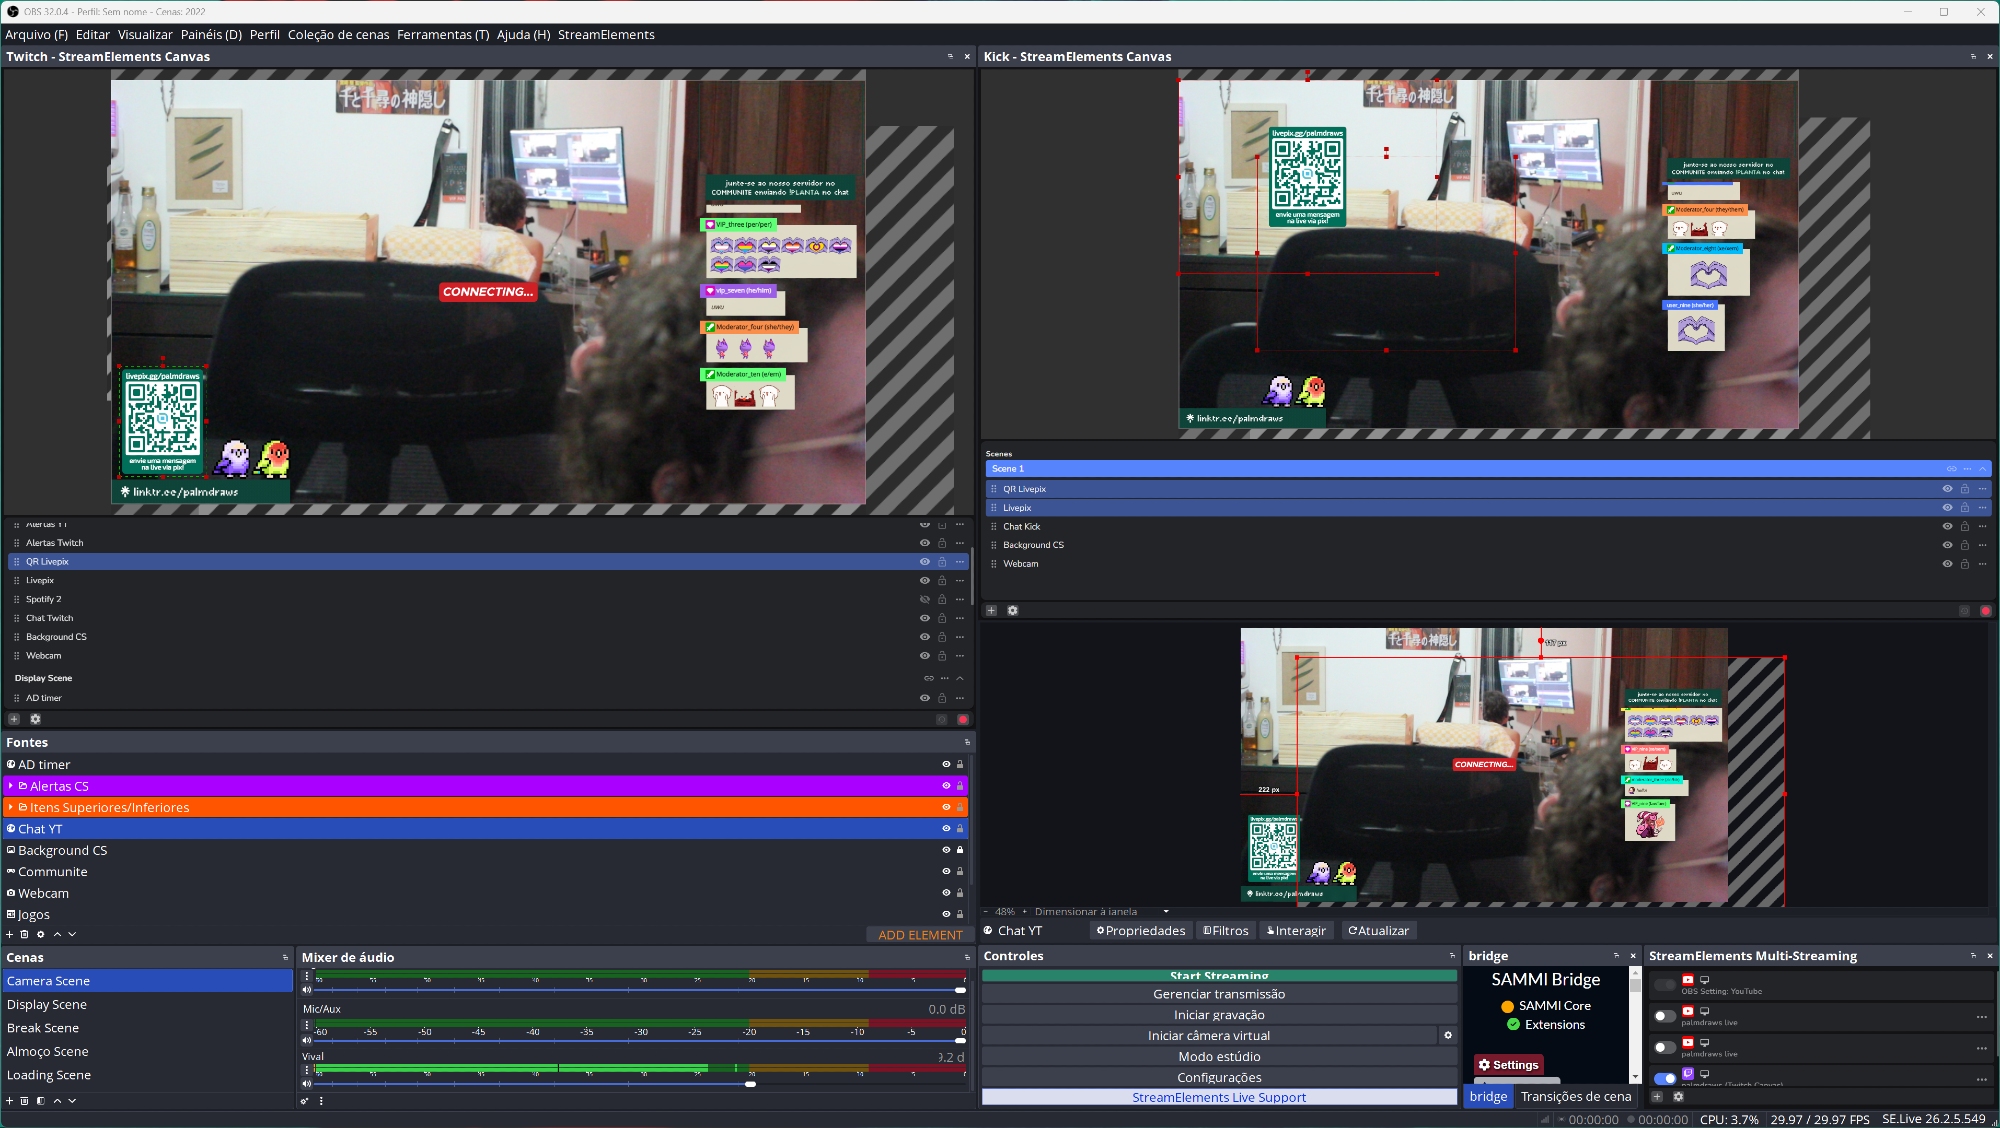Hide Chat Kick source in Kick canvas
Screen dimensions: 2000x1128
pyautogui.click(x=1947, y=526)
